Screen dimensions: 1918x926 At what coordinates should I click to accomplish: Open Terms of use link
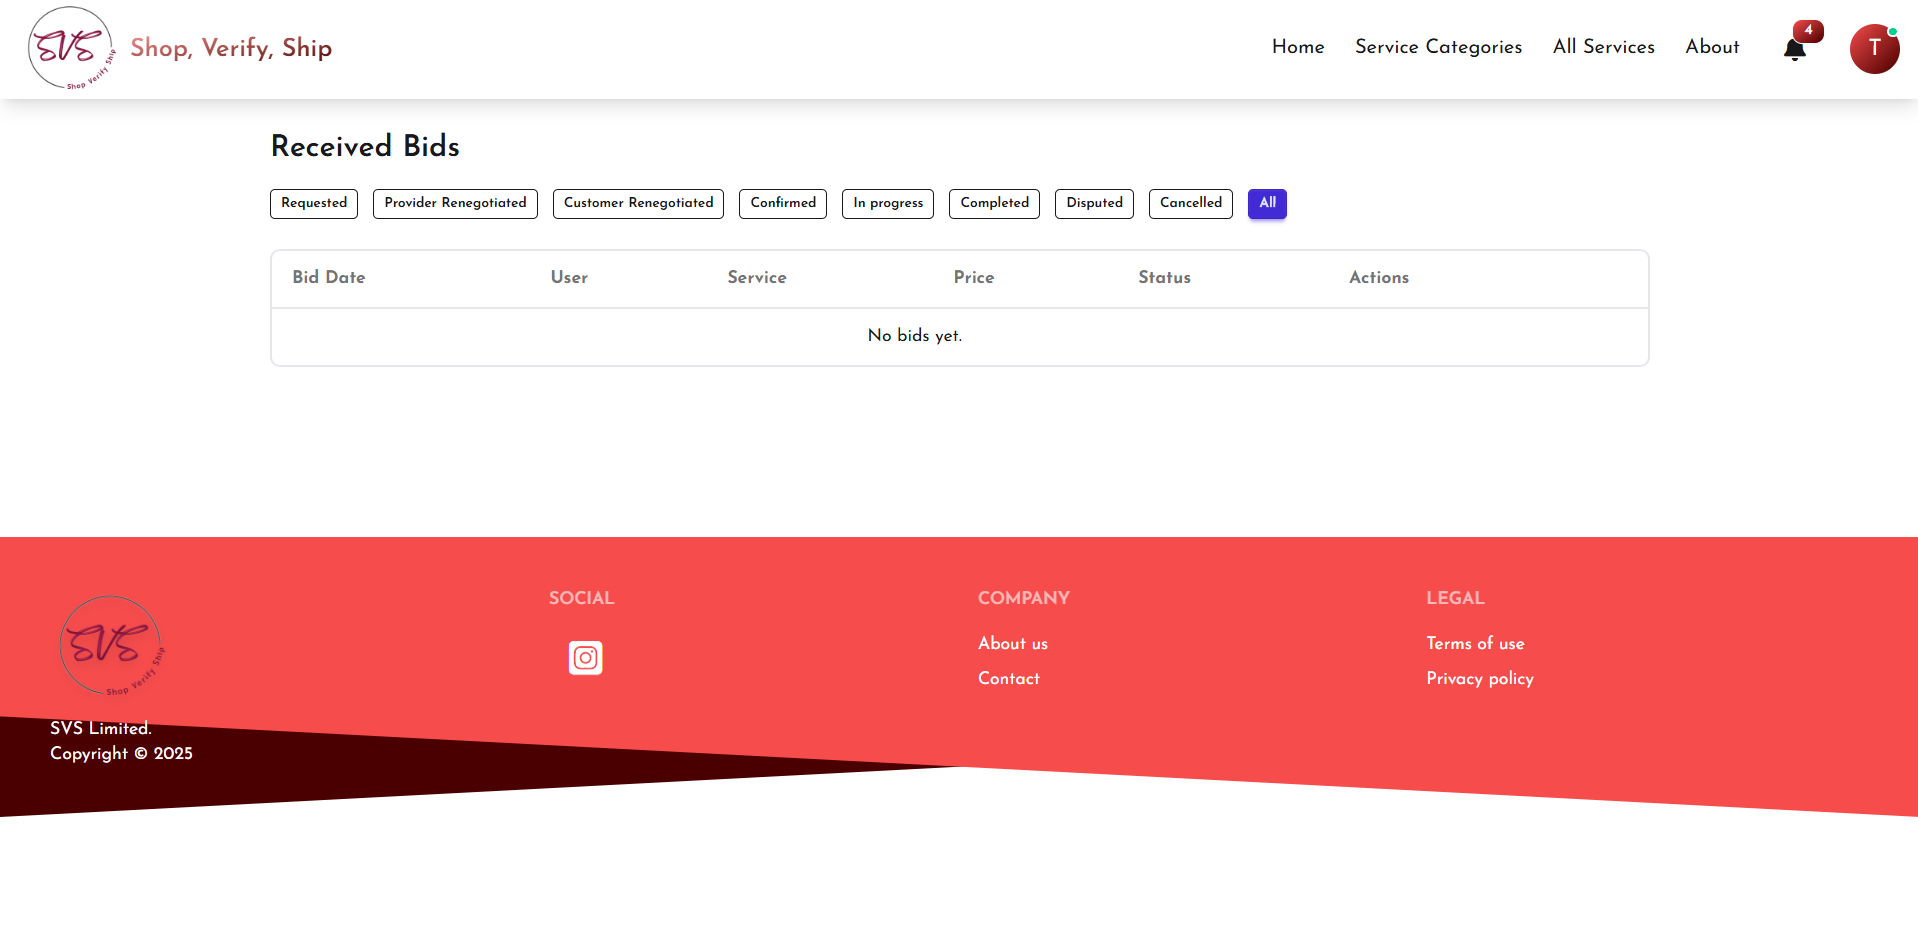pos(1475,643)
